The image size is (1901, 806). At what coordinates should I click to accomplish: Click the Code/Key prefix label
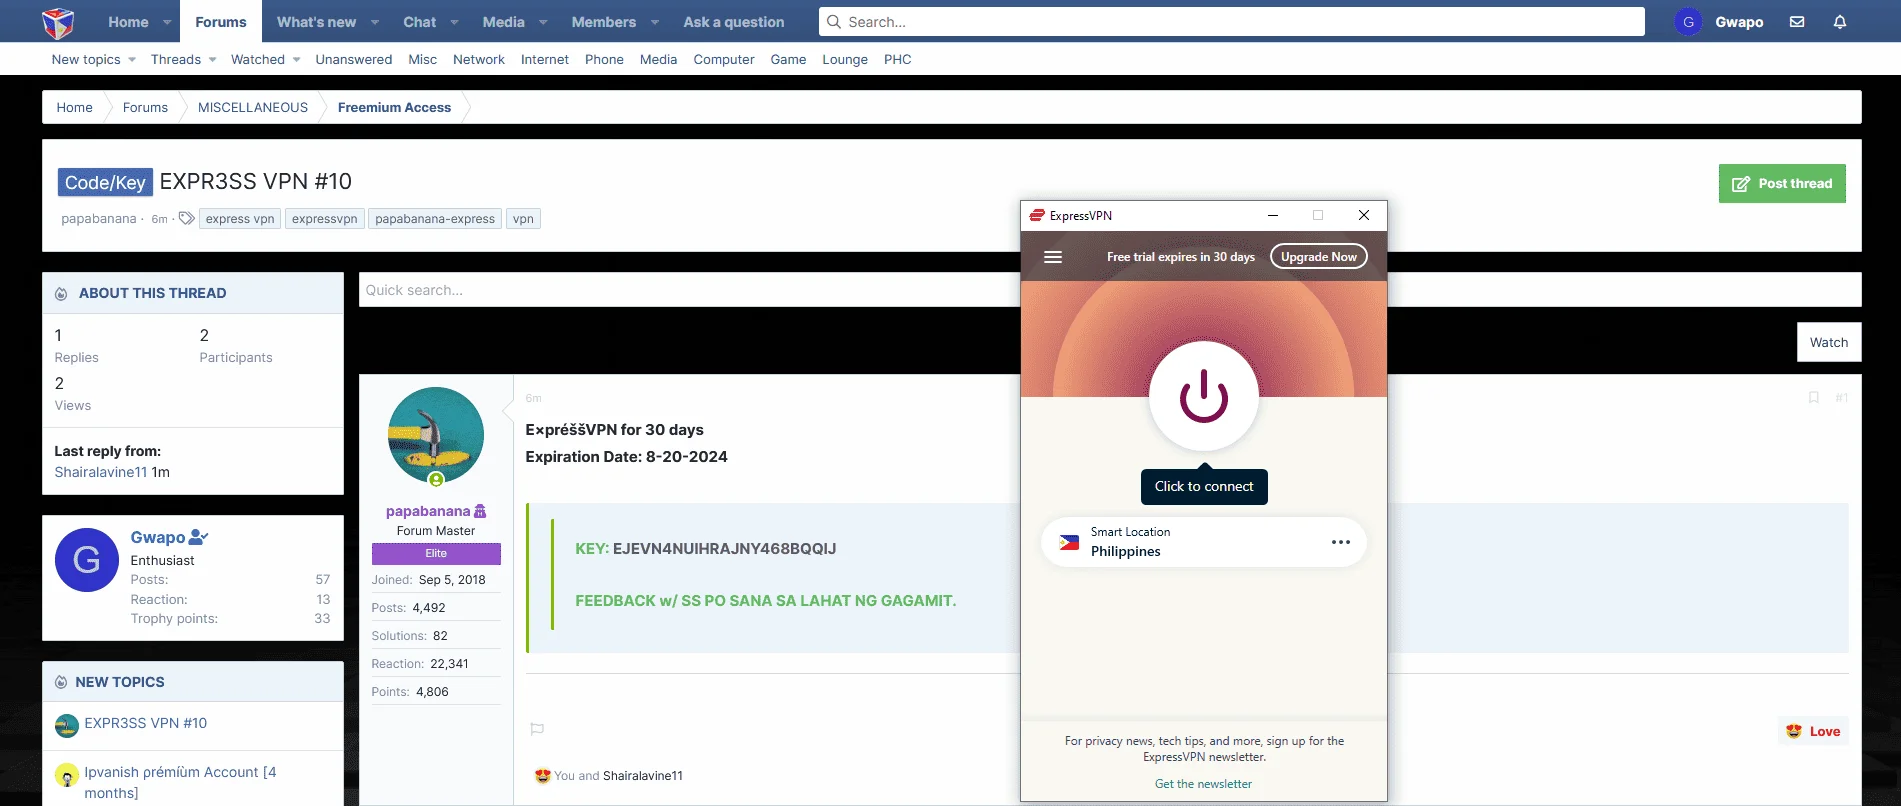tap(105, 182)
